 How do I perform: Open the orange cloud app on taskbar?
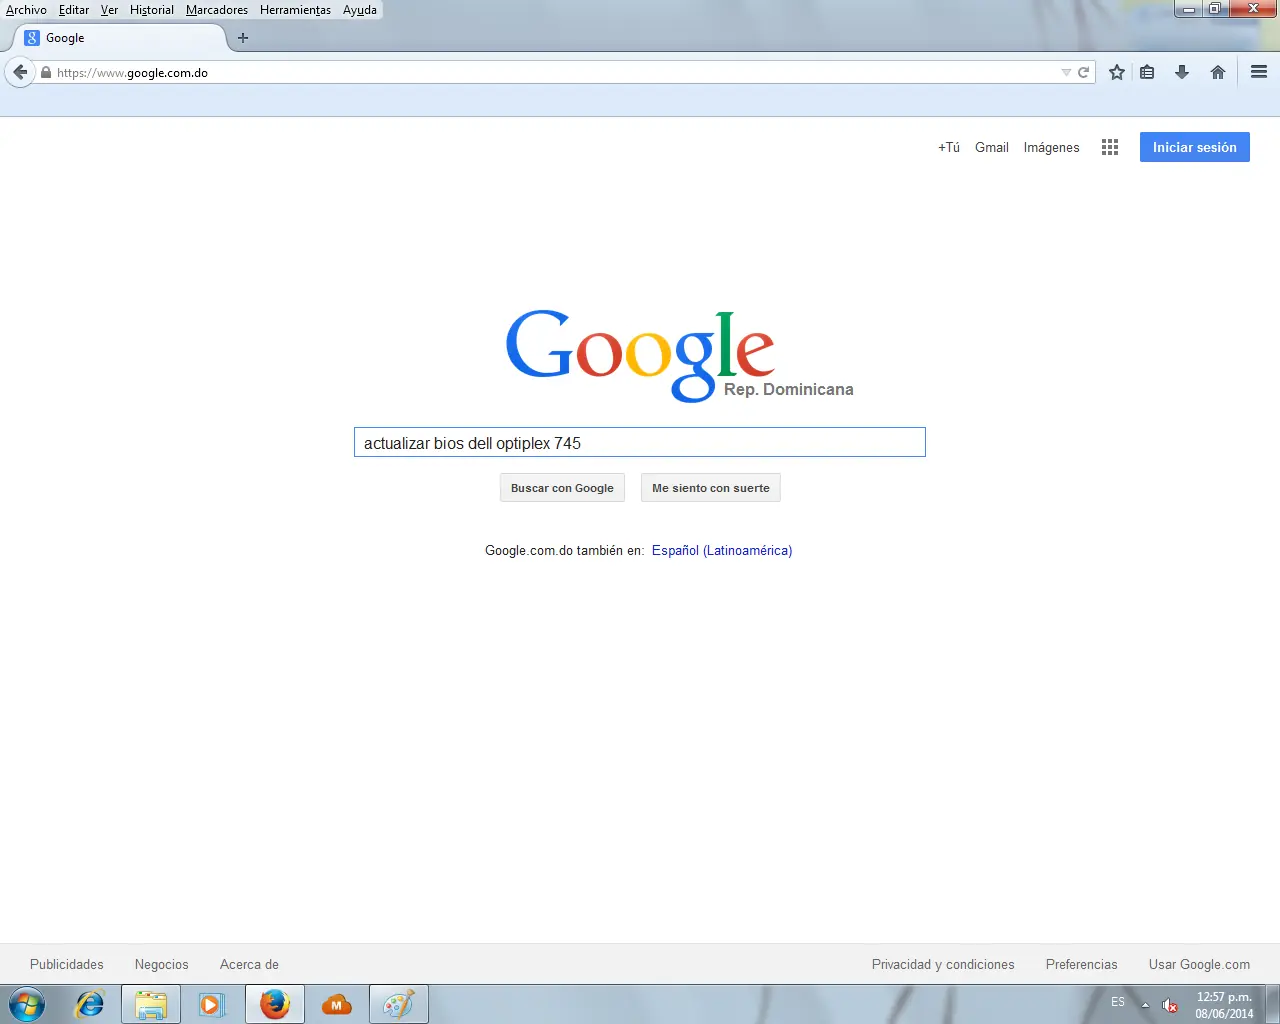[x=337, y=1004]
